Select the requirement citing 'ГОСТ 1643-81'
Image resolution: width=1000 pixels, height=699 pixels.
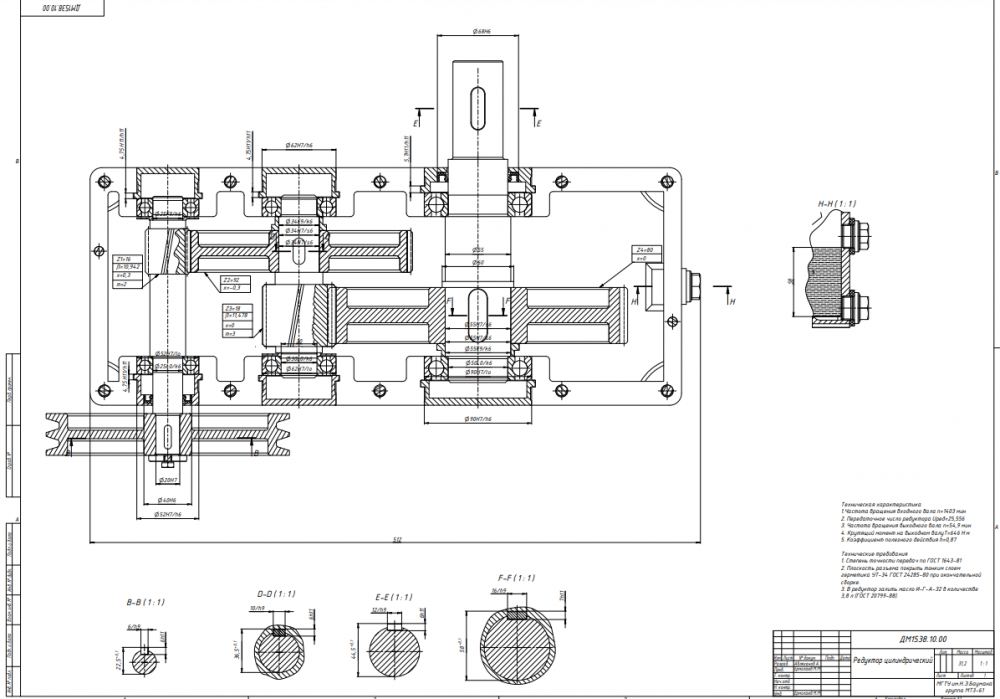[901, 561]
